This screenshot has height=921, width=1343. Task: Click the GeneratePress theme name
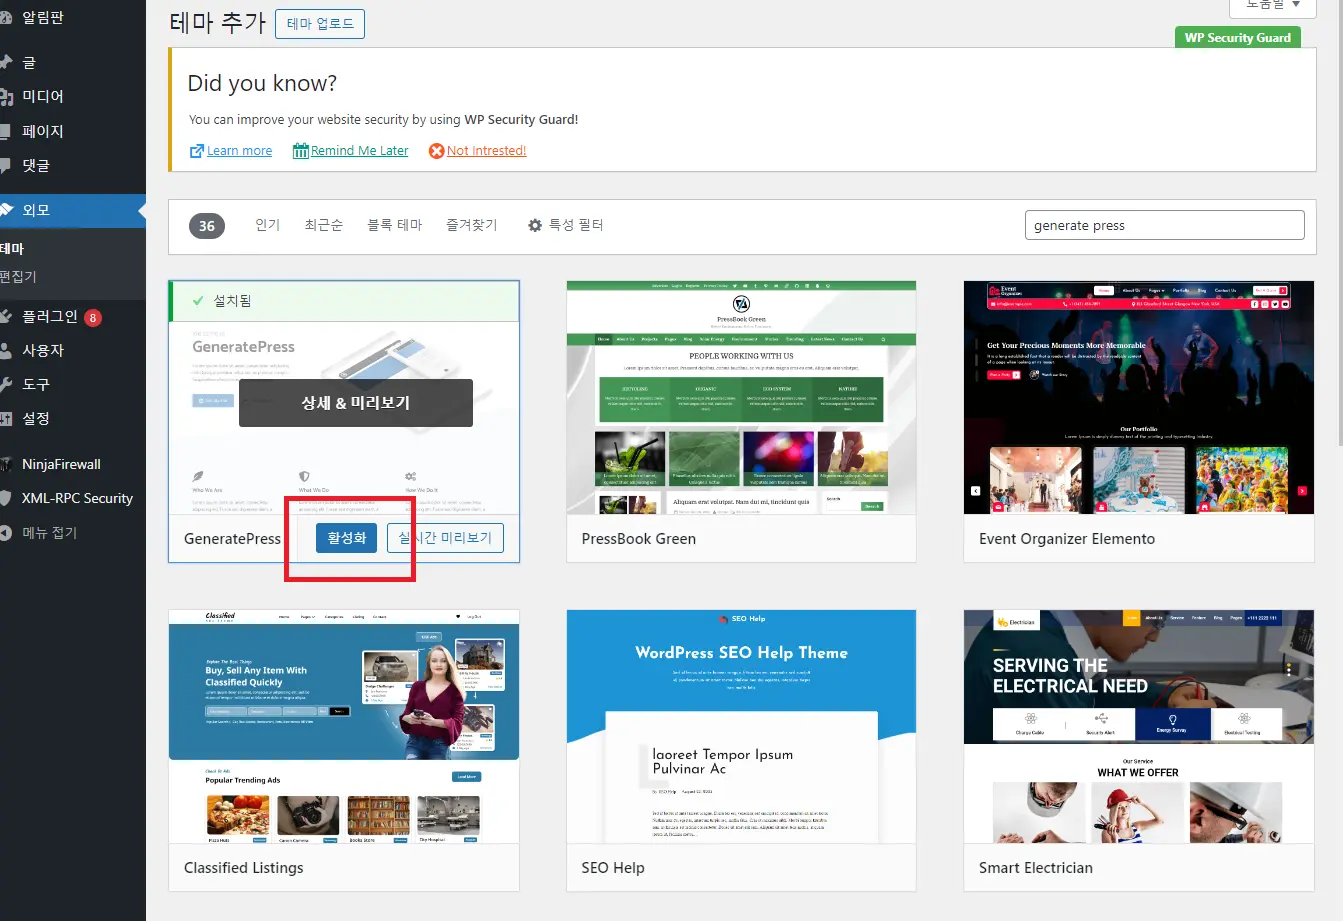232,539
